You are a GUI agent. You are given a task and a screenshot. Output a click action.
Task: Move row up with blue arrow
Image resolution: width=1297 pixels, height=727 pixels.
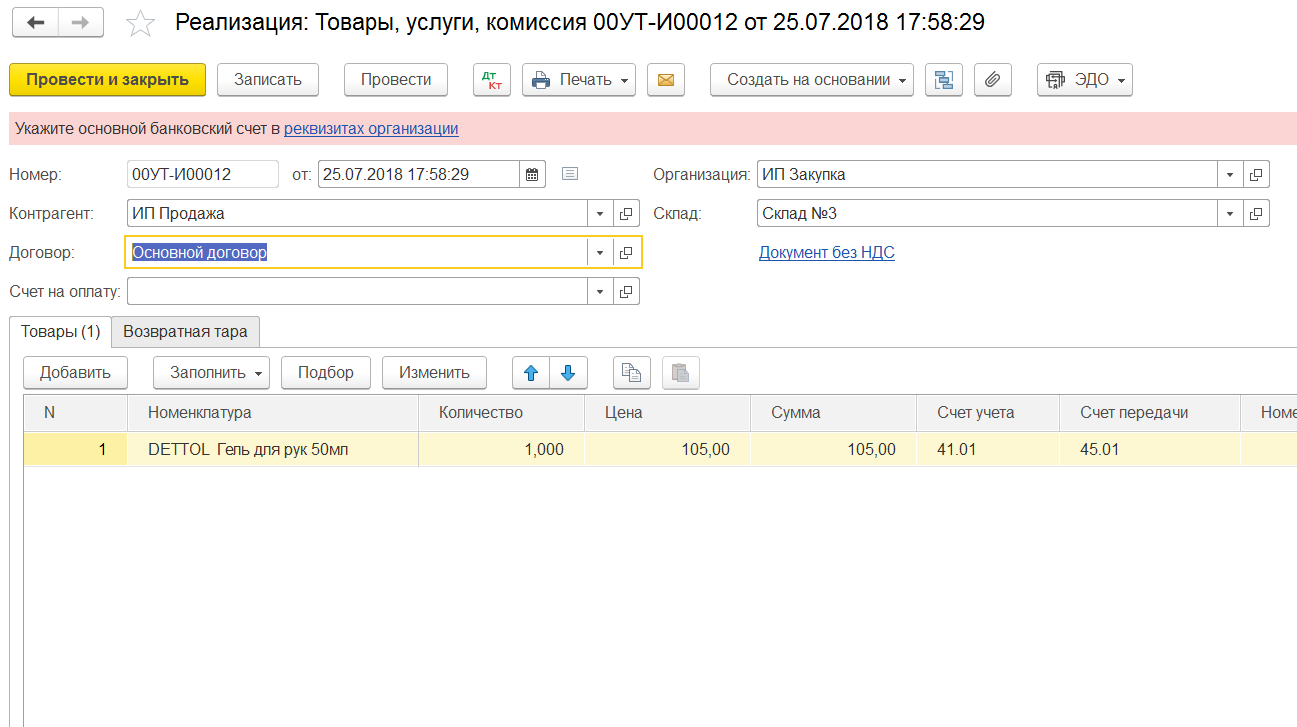click(x=531, y=373)
